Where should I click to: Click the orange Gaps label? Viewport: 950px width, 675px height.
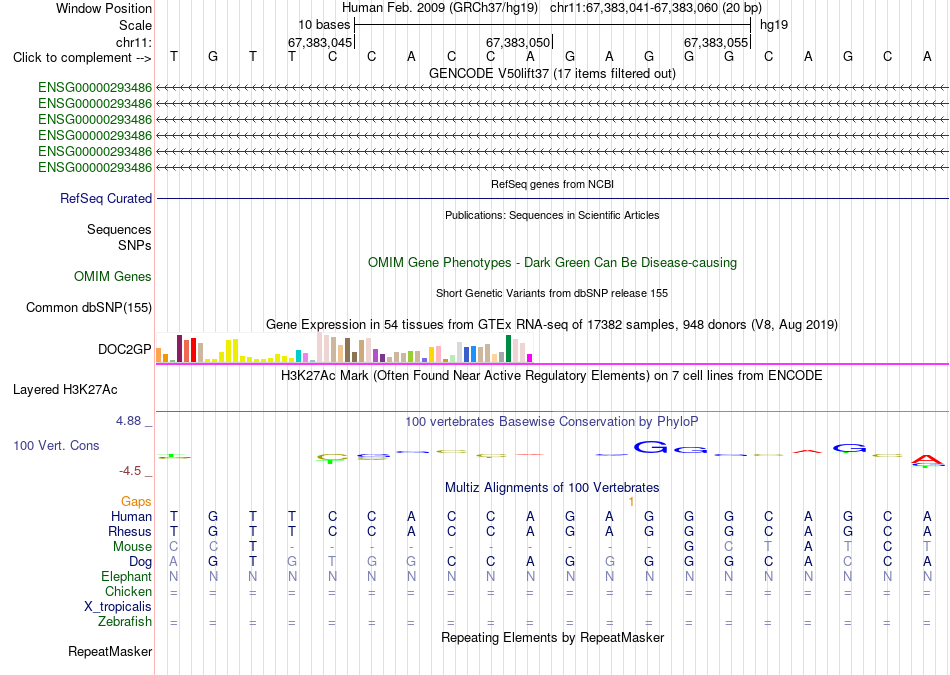tap(136, 502)
